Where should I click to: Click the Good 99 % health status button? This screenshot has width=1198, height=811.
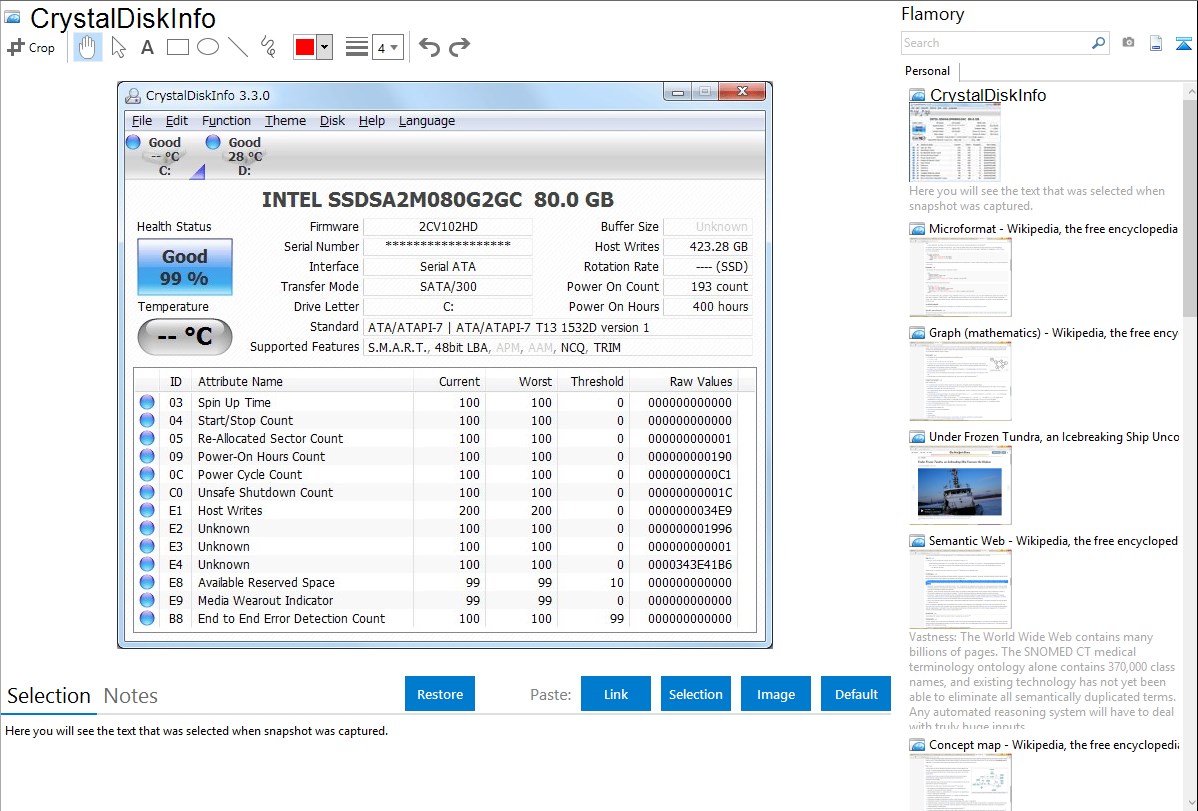185,267
